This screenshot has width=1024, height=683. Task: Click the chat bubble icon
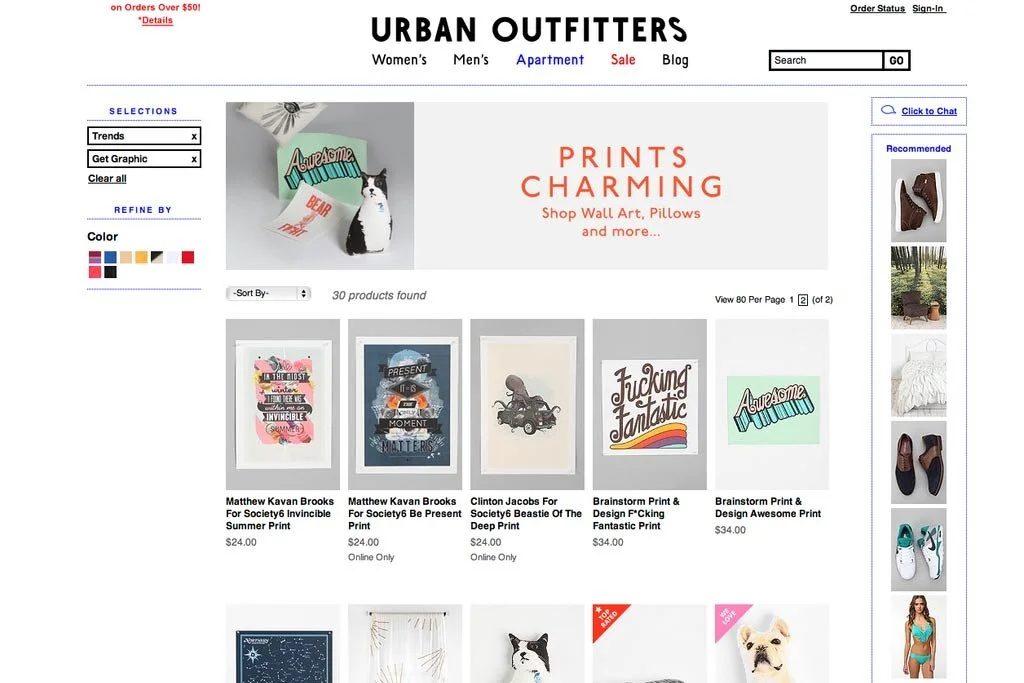[x=888, y=110]
